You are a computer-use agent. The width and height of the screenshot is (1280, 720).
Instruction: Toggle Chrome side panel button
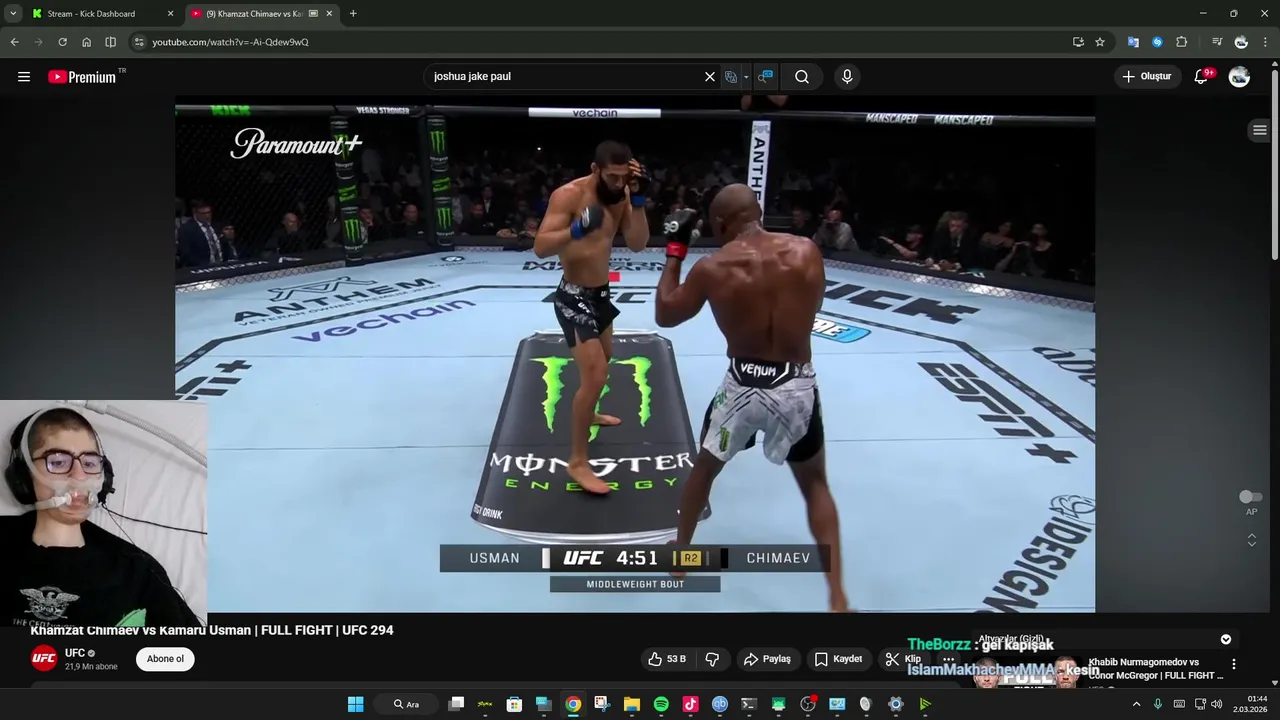click(110, 42)
